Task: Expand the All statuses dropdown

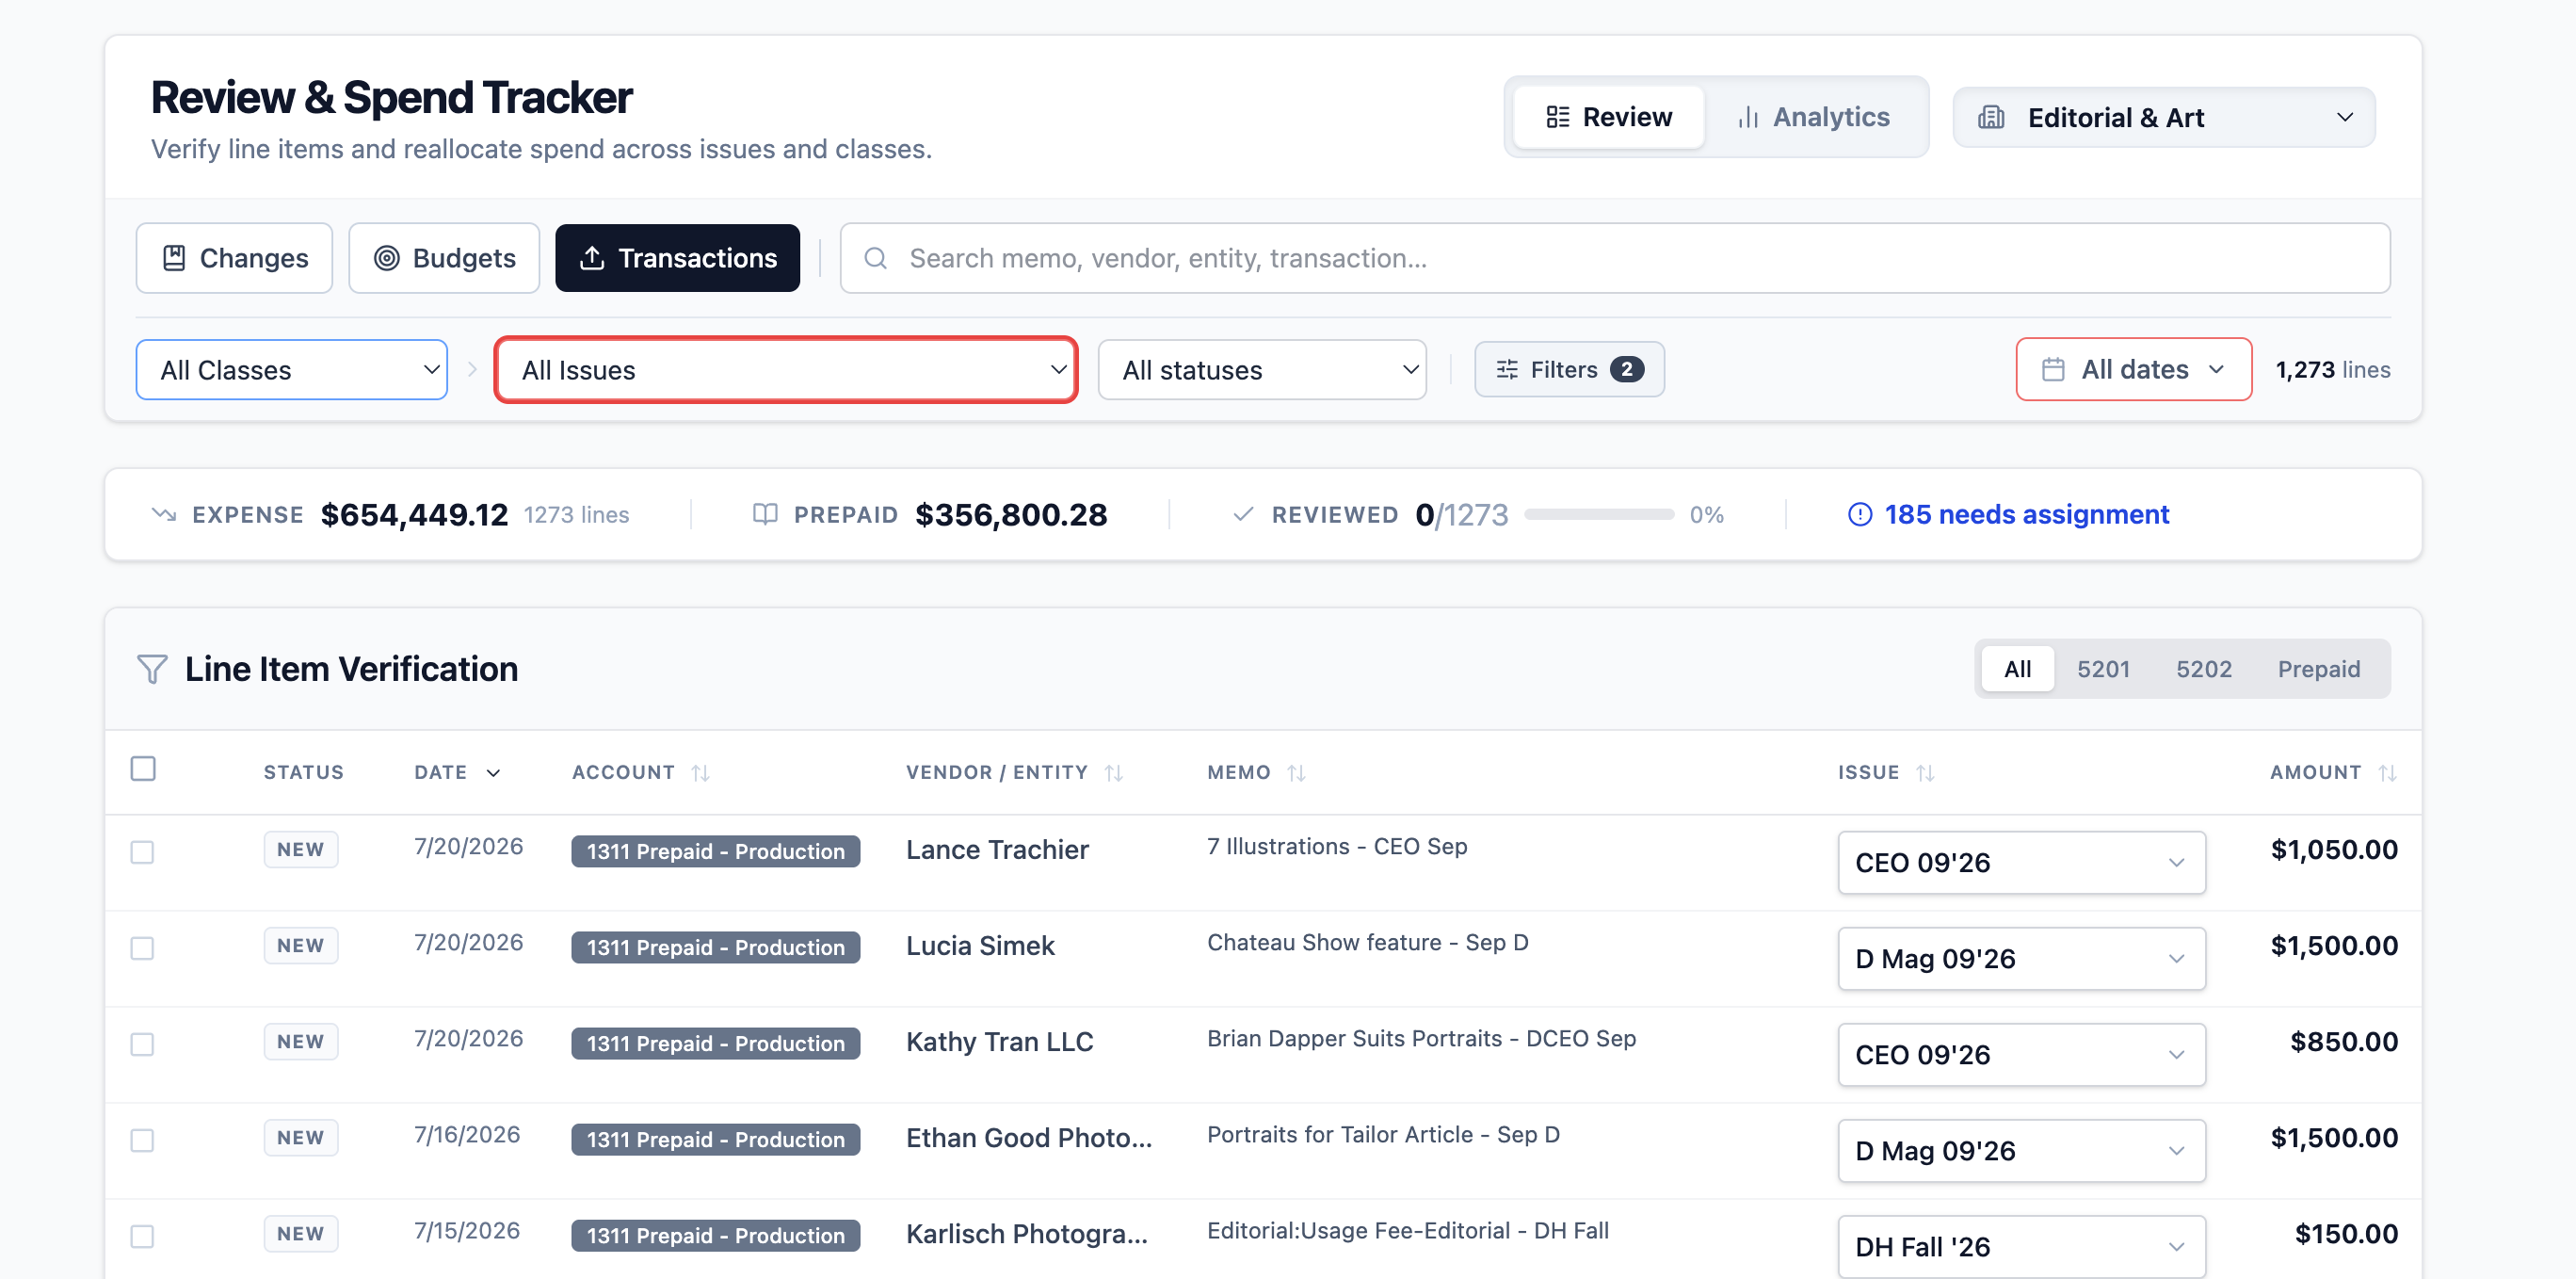Action: 1262,370
